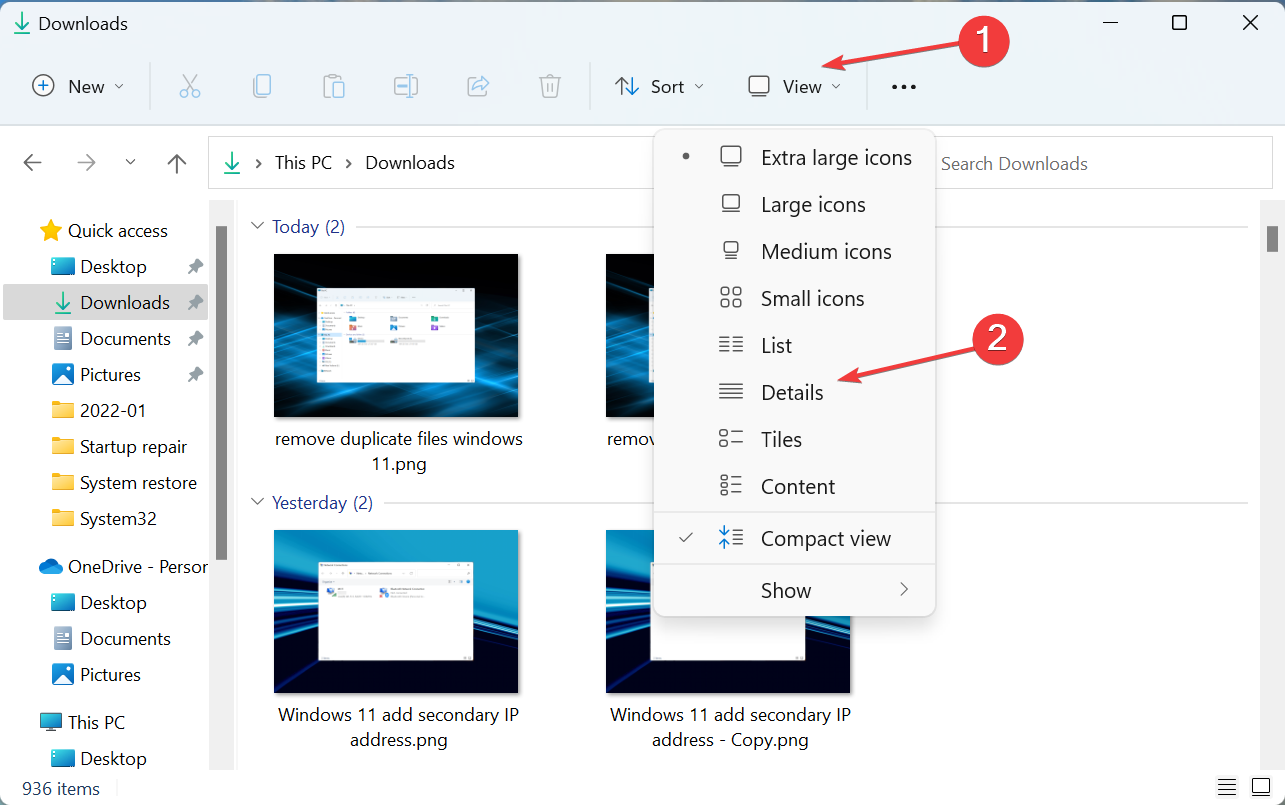Click the Paste clipboard icon
This screenshot has height=805, width=1285.
click(x=334, y=86)
